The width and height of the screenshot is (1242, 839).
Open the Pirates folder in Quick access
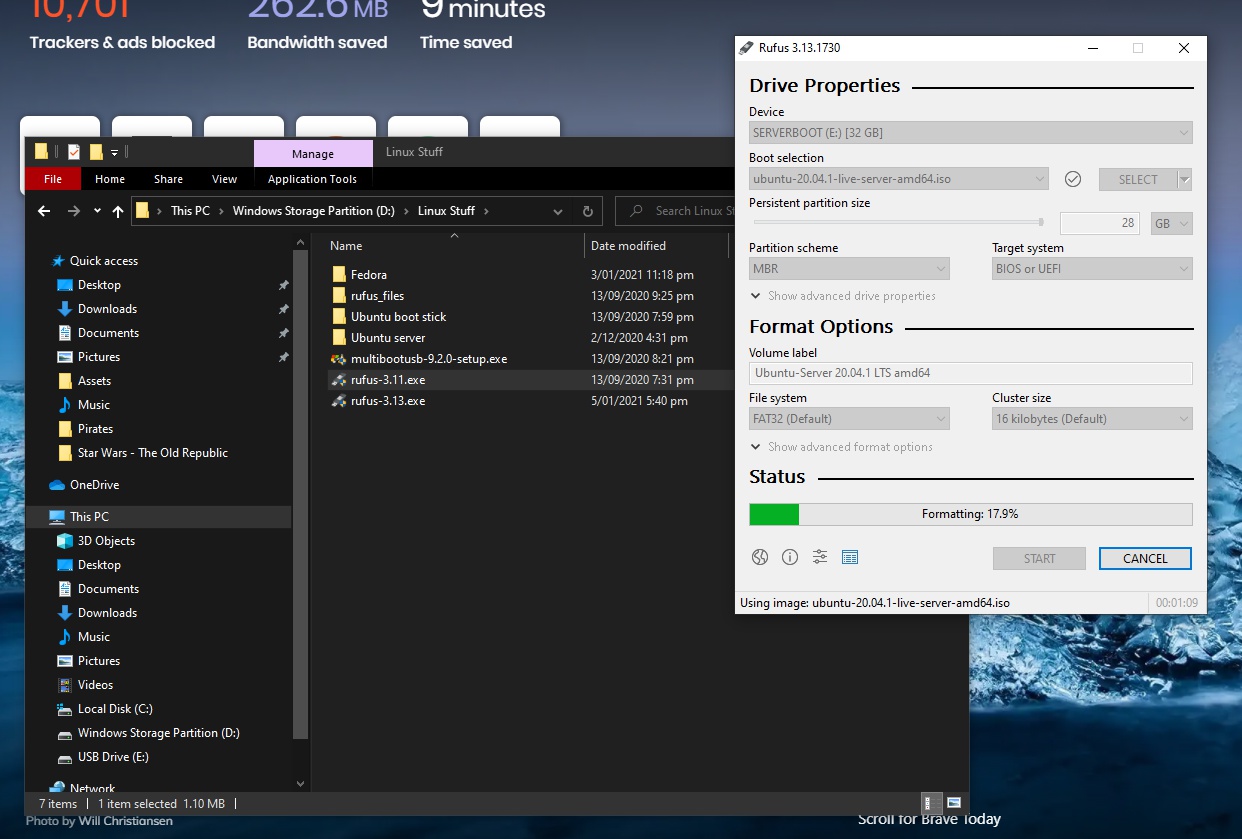[95, 429]
